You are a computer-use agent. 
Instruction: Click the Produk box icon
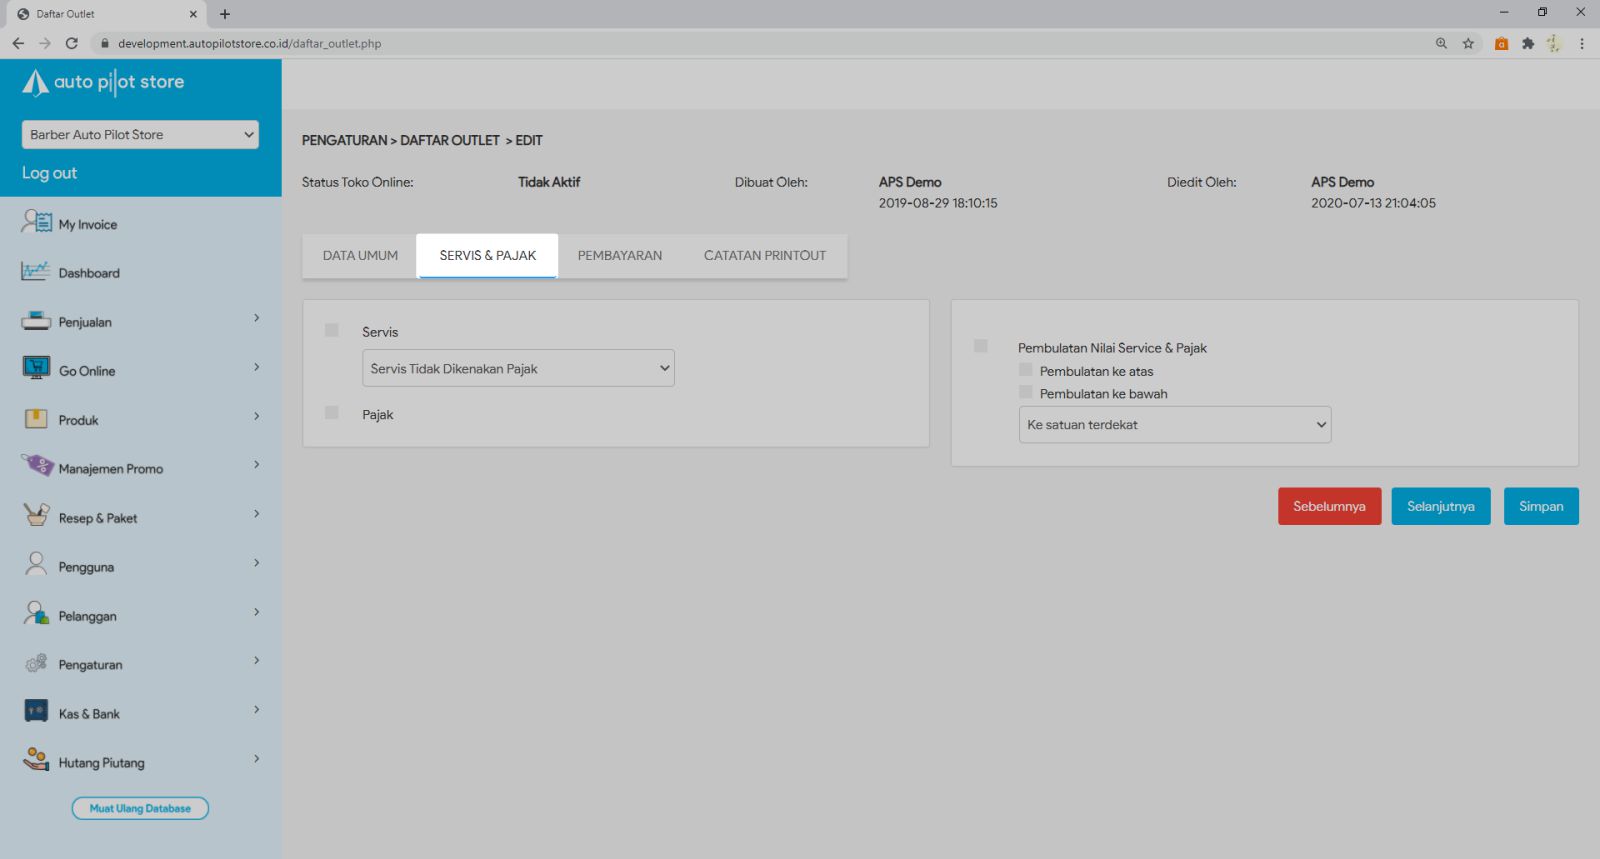tap(36, 419)
